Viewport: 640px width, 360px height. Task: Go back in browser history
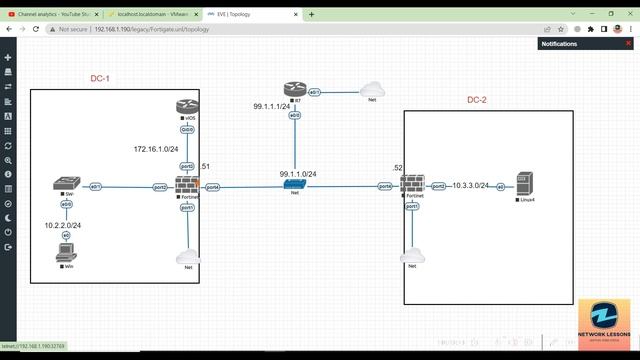[9, 29]
